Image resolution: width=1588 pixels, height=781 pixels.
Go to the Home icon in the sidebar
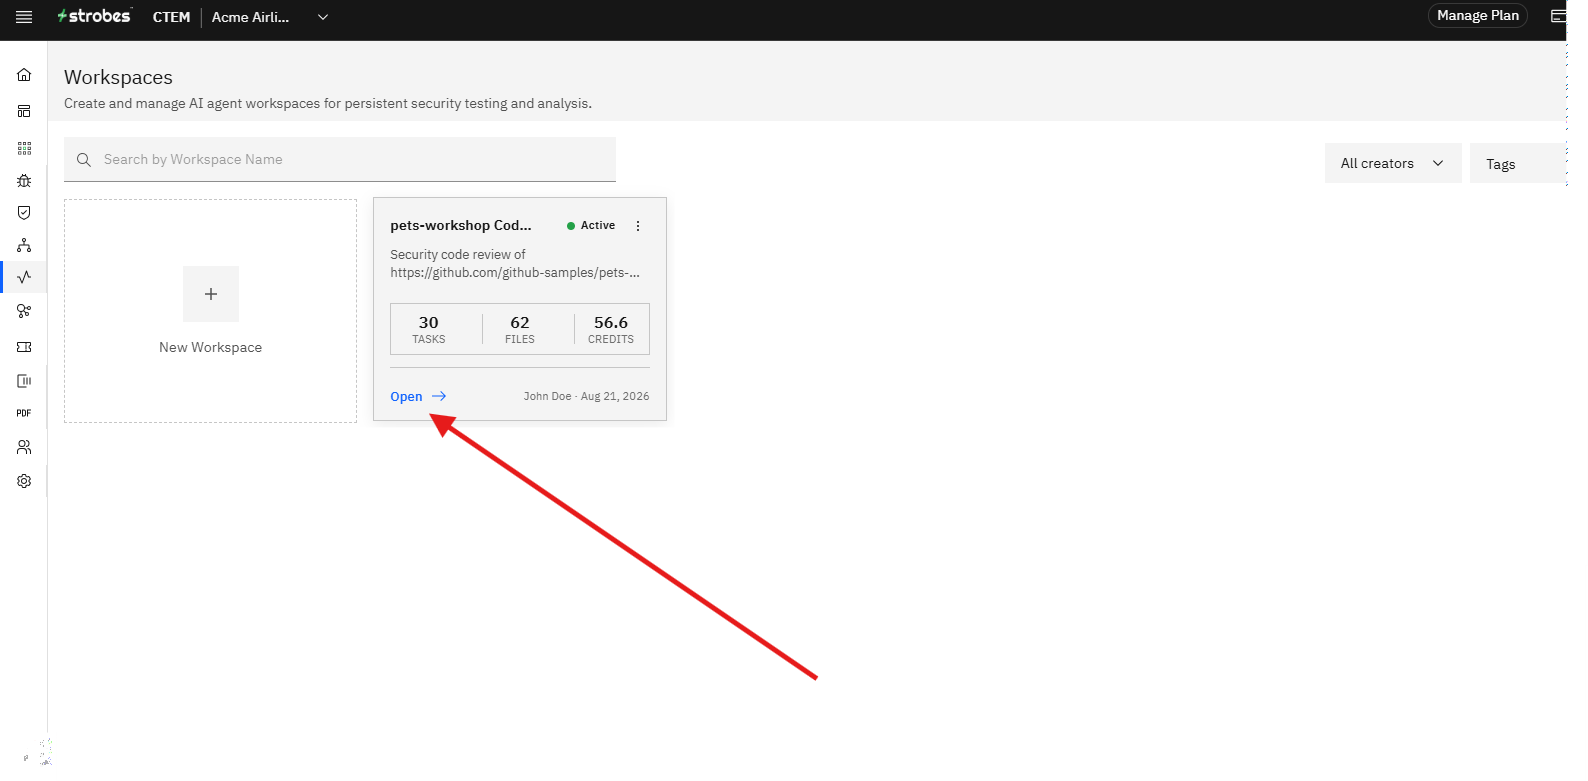pyautogui.click(x=24, y=75)
